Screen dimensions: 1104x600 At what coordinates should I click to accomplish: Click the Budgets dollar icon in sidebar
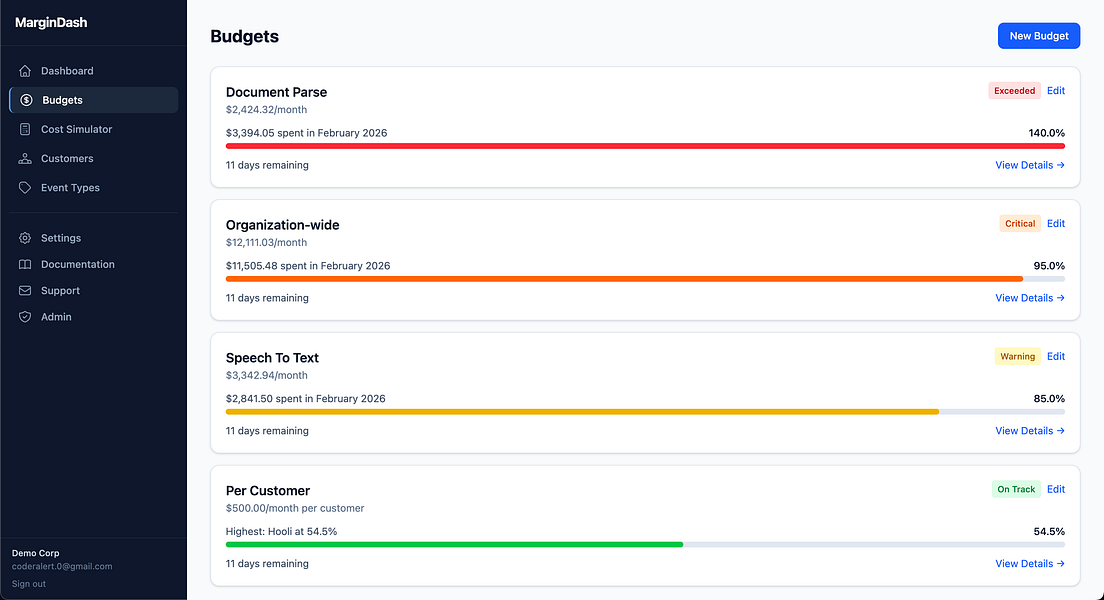pos(24,100)
